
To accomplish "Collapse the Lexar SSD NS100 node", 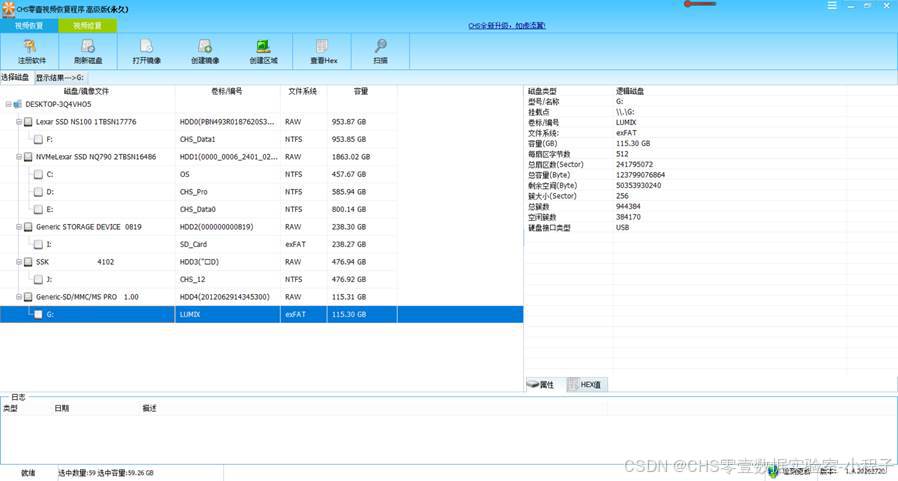I will 19,122.
